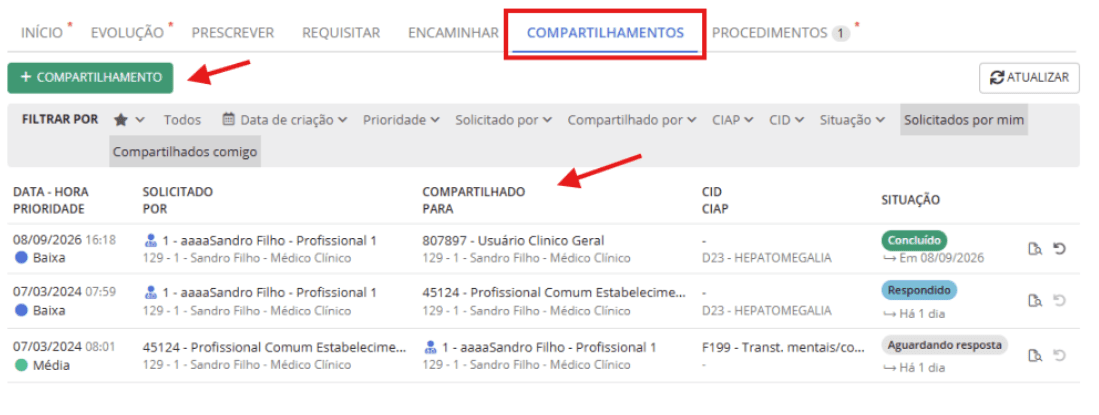Image resolution: width=1099 pixels, height=415 pixels.
Task: Open the PRESCREVER tab
Action: point(233,32)
